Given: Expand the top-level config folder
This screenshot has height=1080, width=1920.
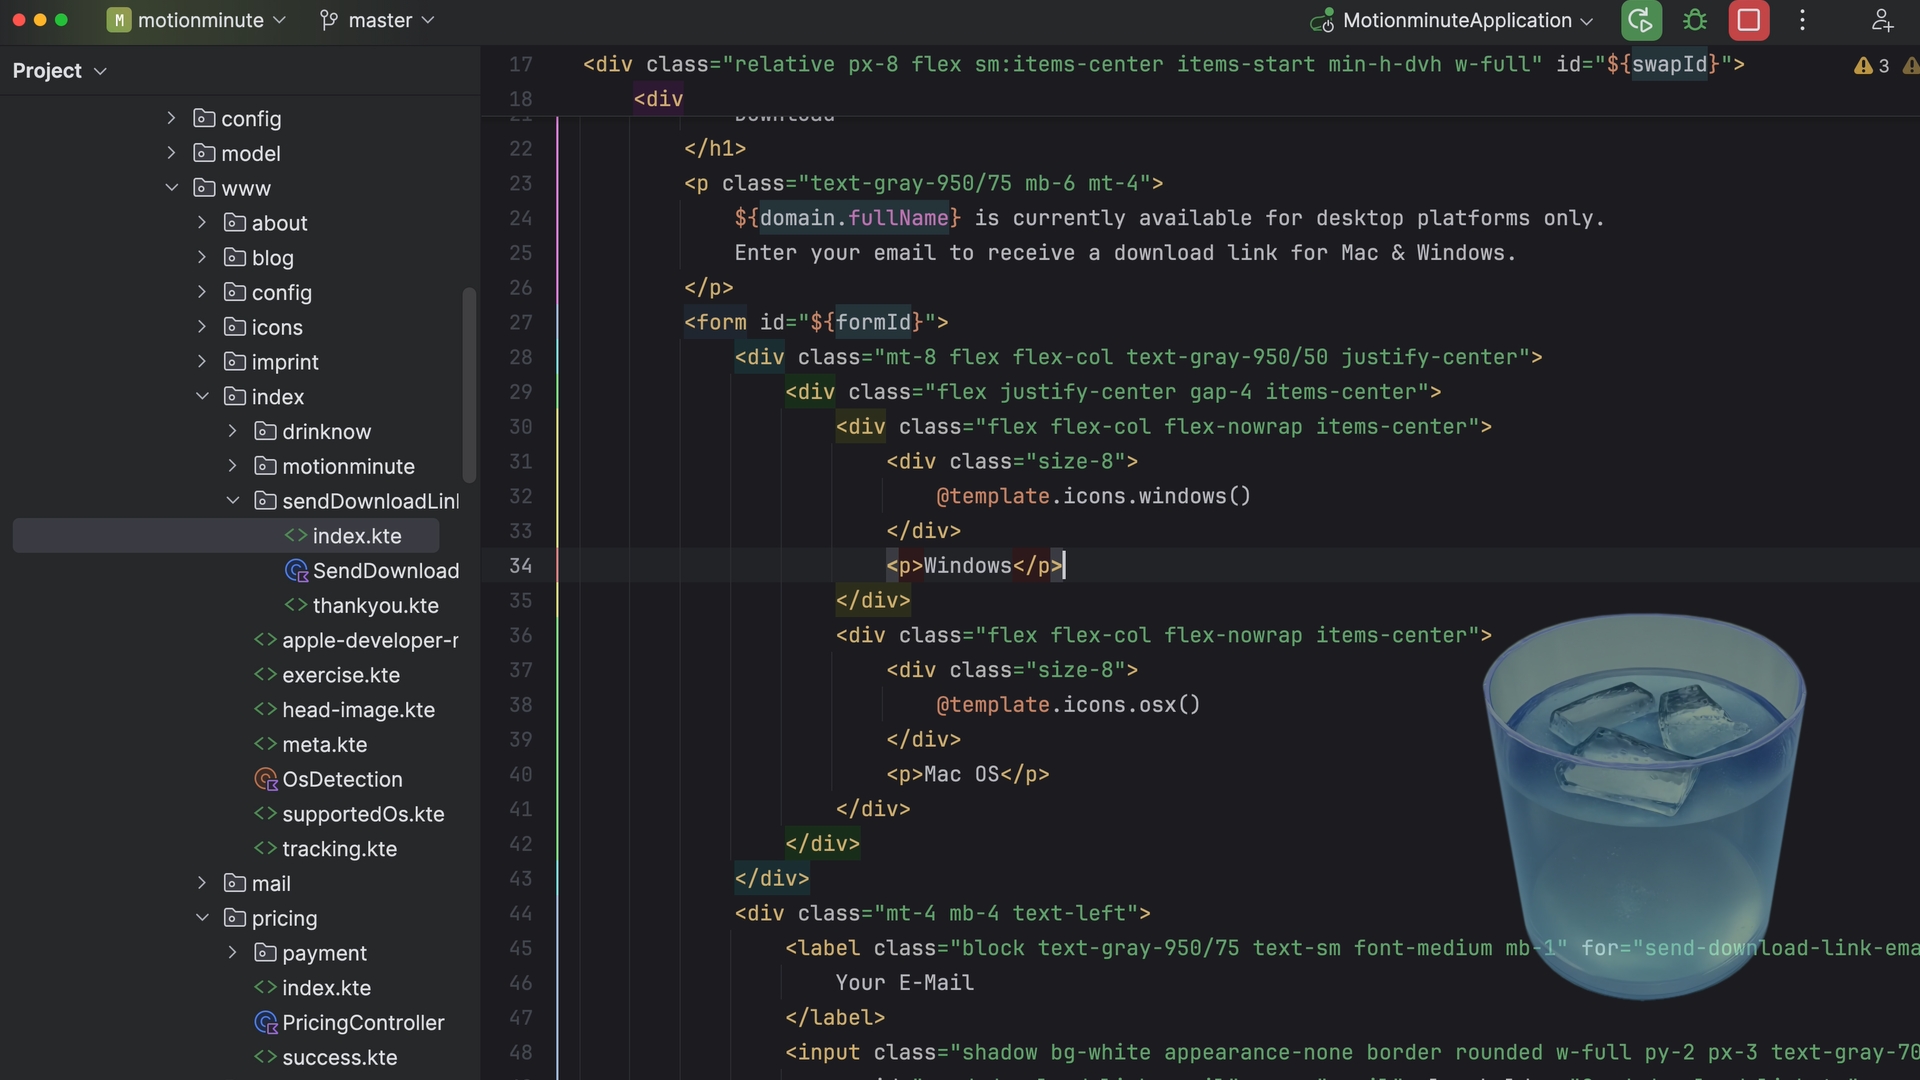Looking at the screenshot, I should tap(171, 118).
